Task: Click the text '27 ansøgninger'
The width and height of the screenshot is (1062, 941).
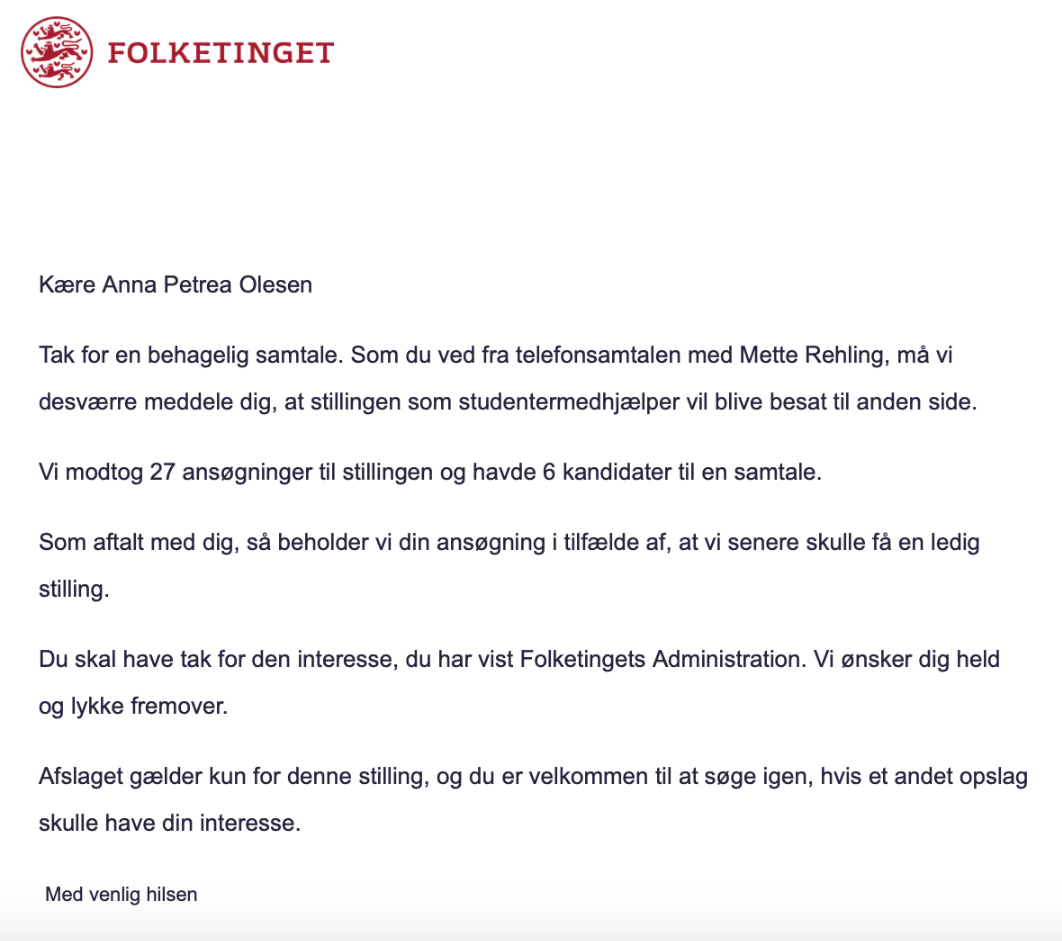Action: [x=204, y=473]
